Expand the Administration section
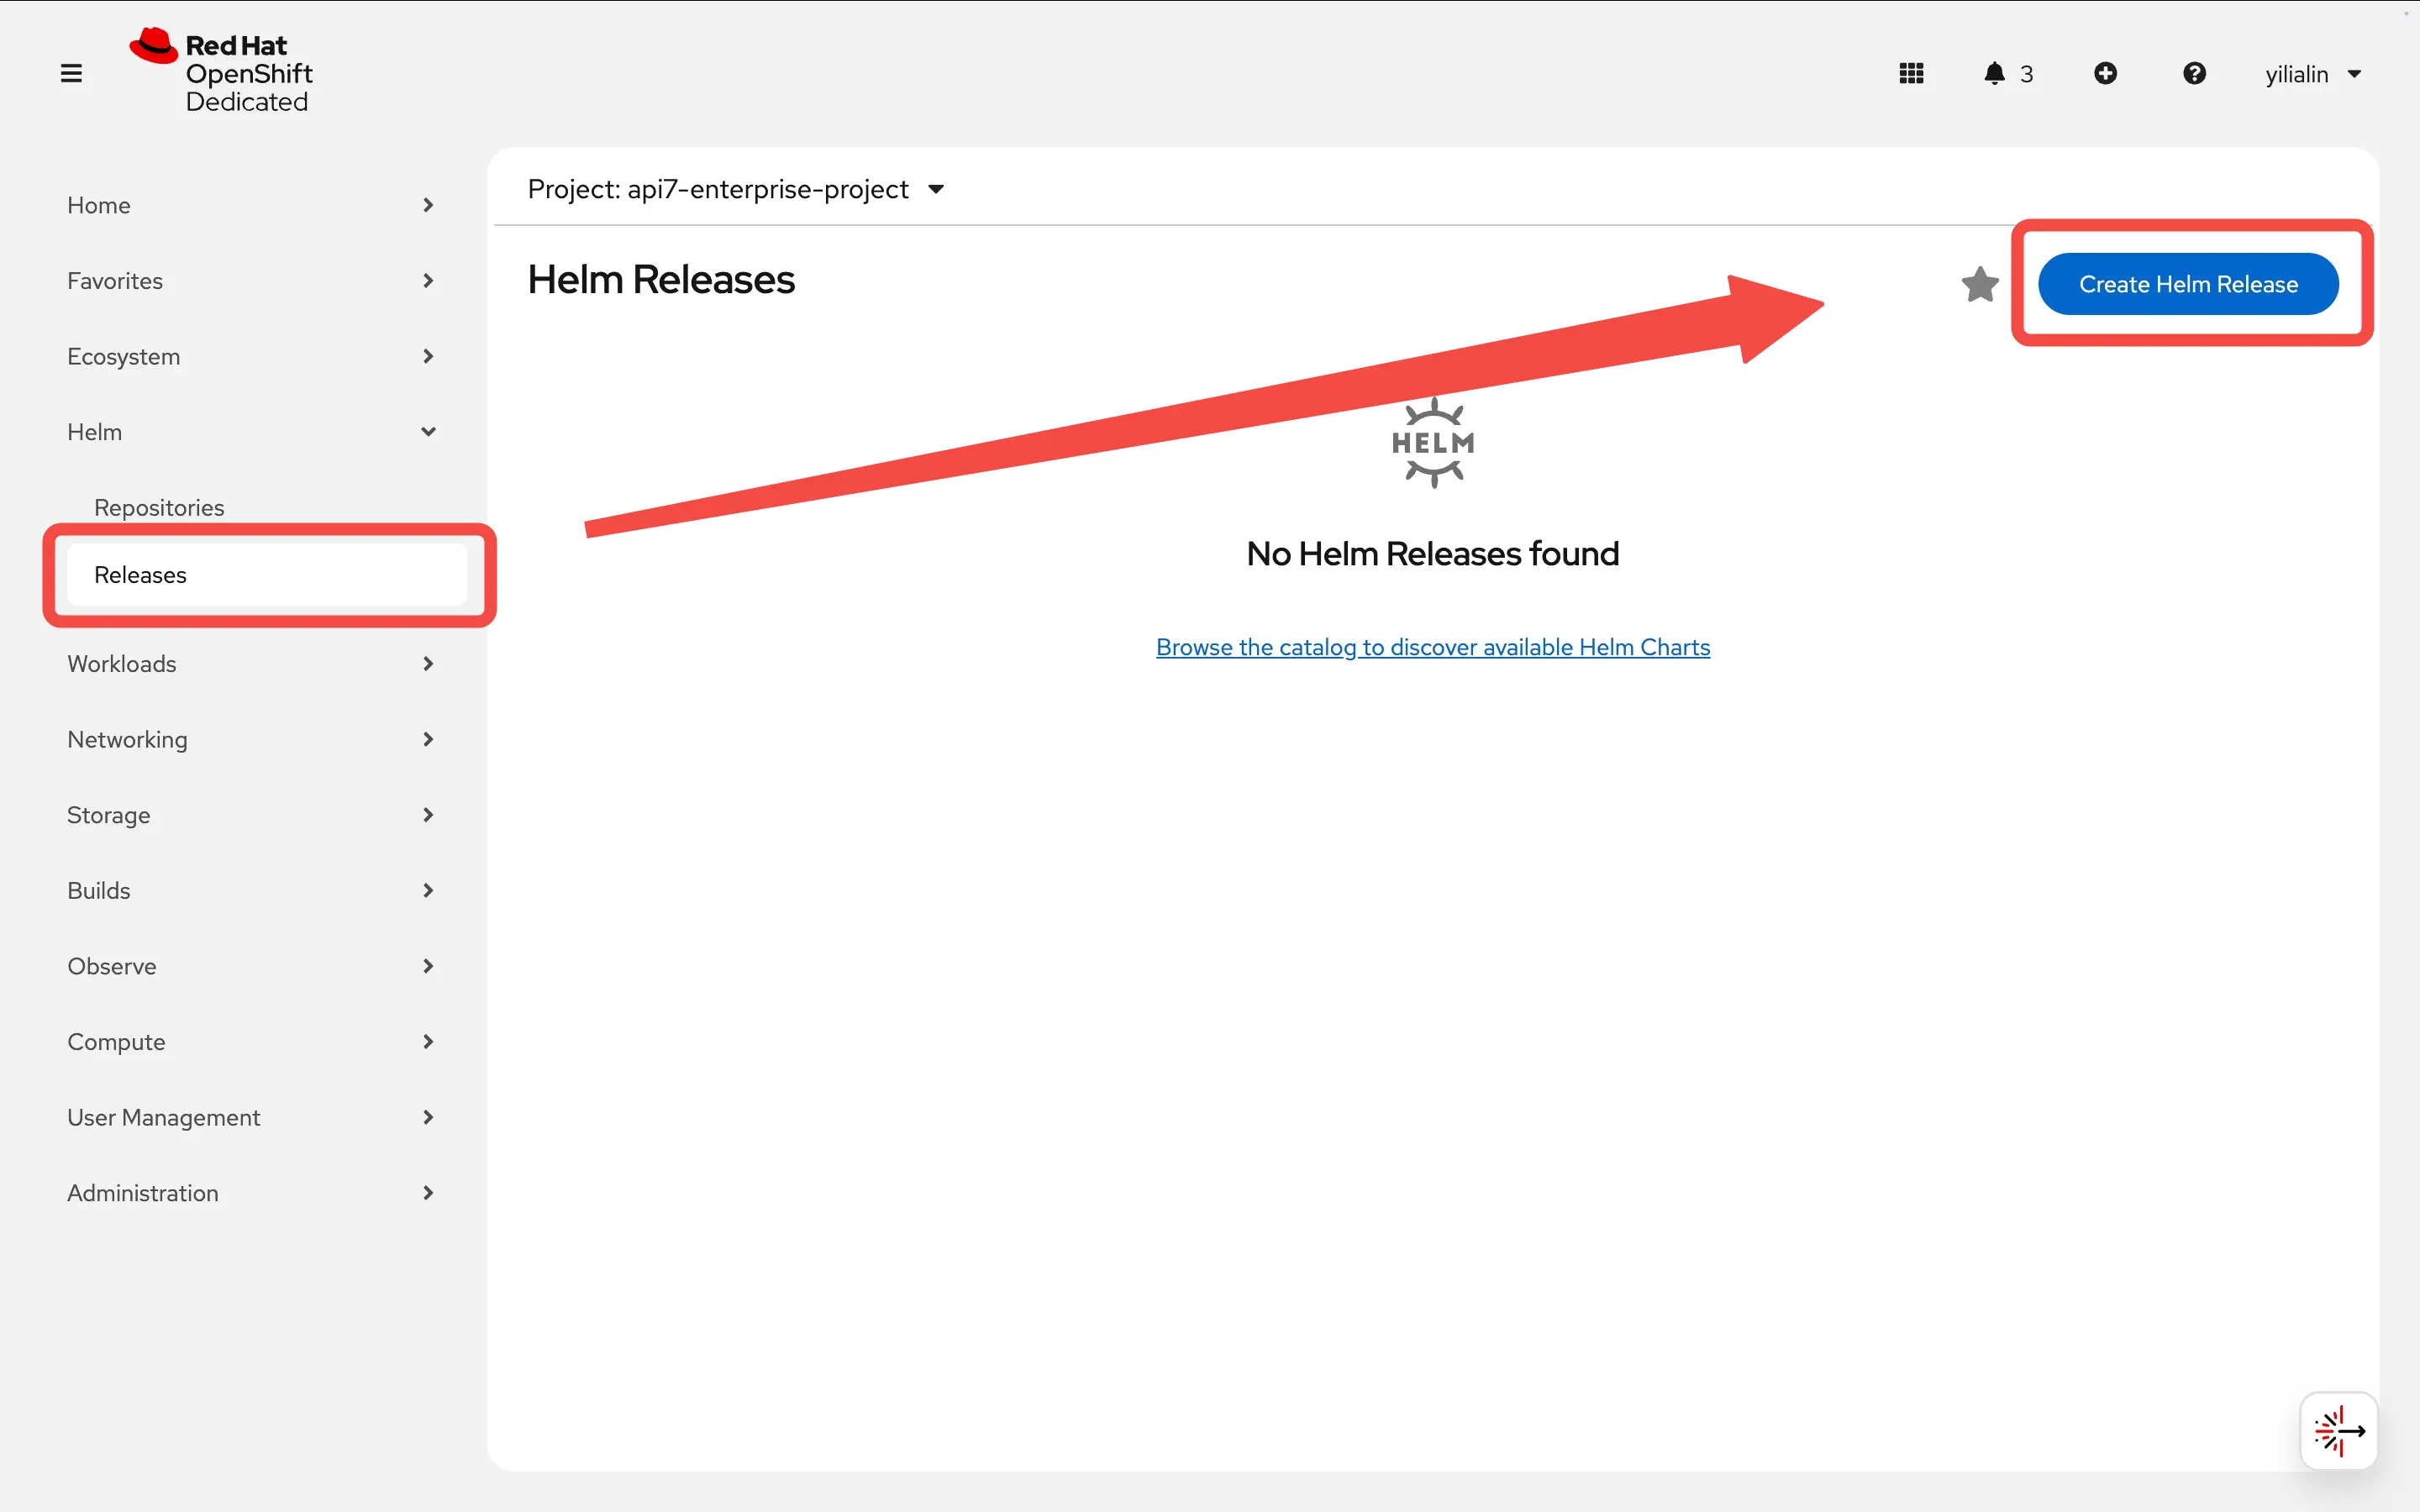Viewport: 2420px width, 1512px height. click(x=143, y=1192)
